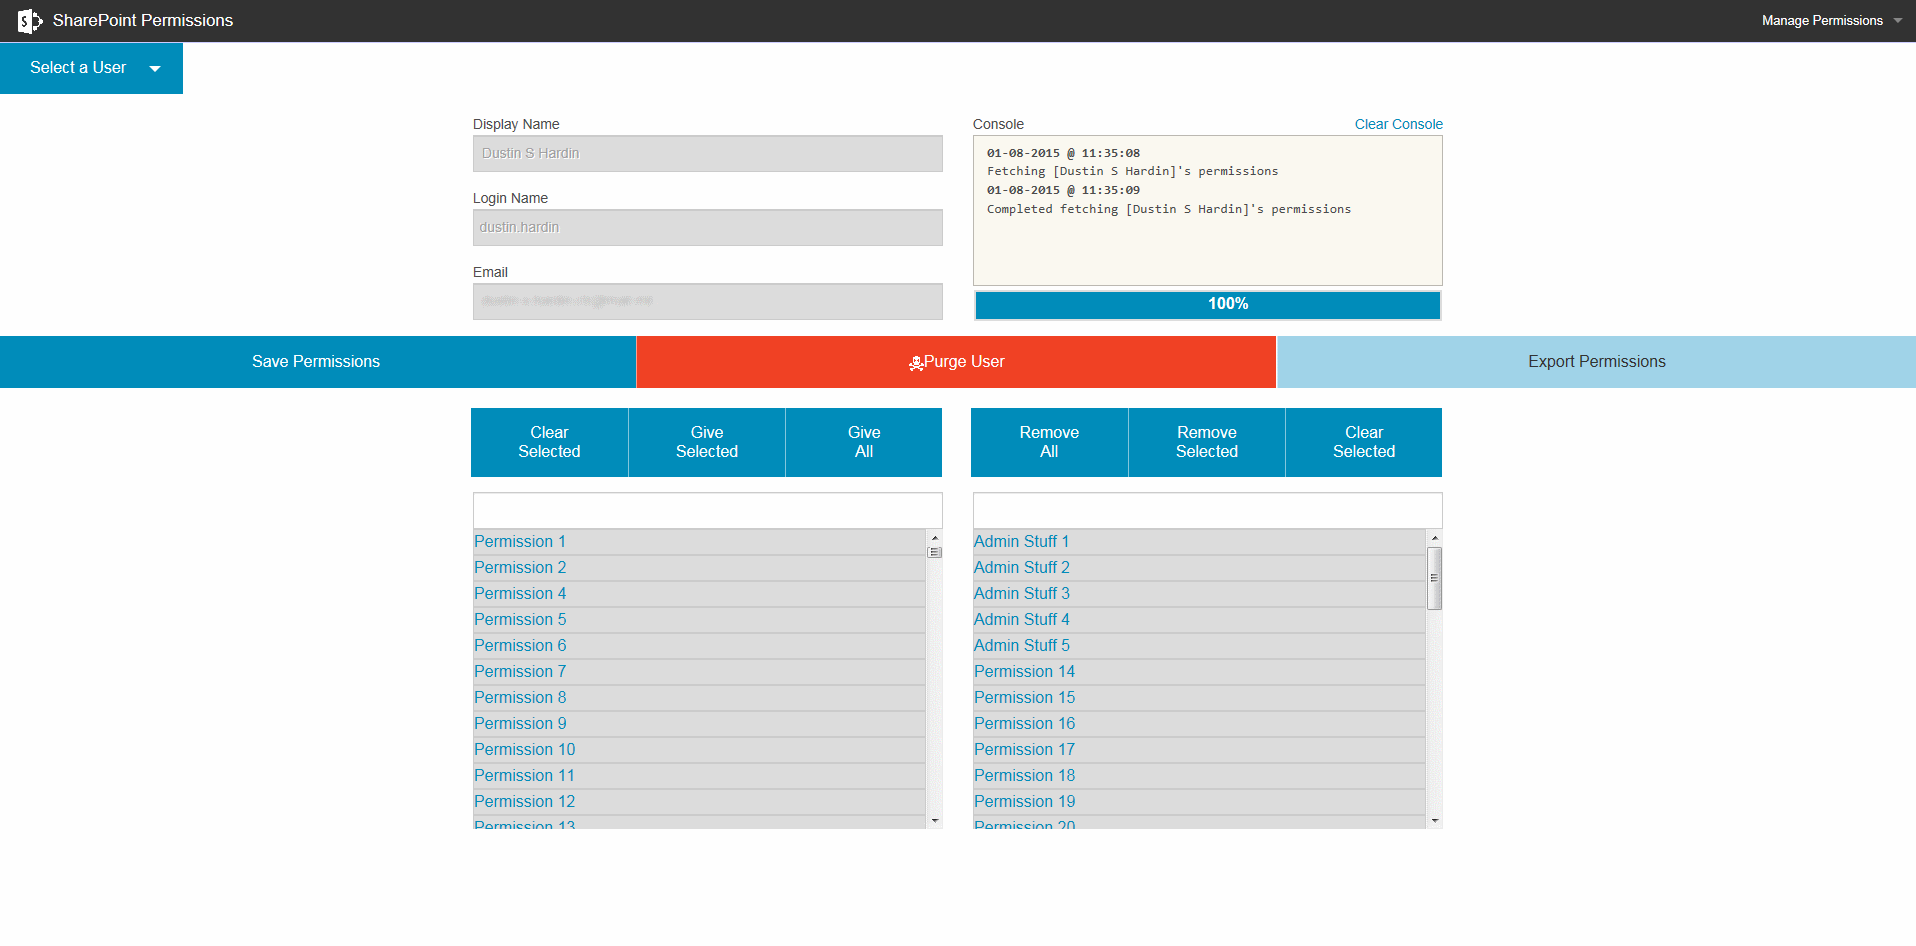This screenshot has height=946, width=1916.
Task: Click the skull icon on Purge User
Action: pyautogui.click(x=916, y=363)
